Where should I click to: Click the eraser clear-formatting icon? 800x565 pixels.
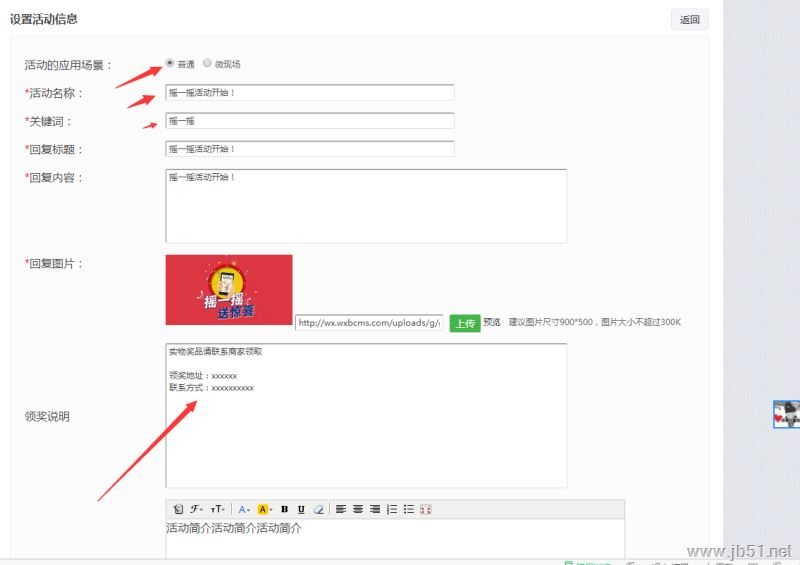318,509
